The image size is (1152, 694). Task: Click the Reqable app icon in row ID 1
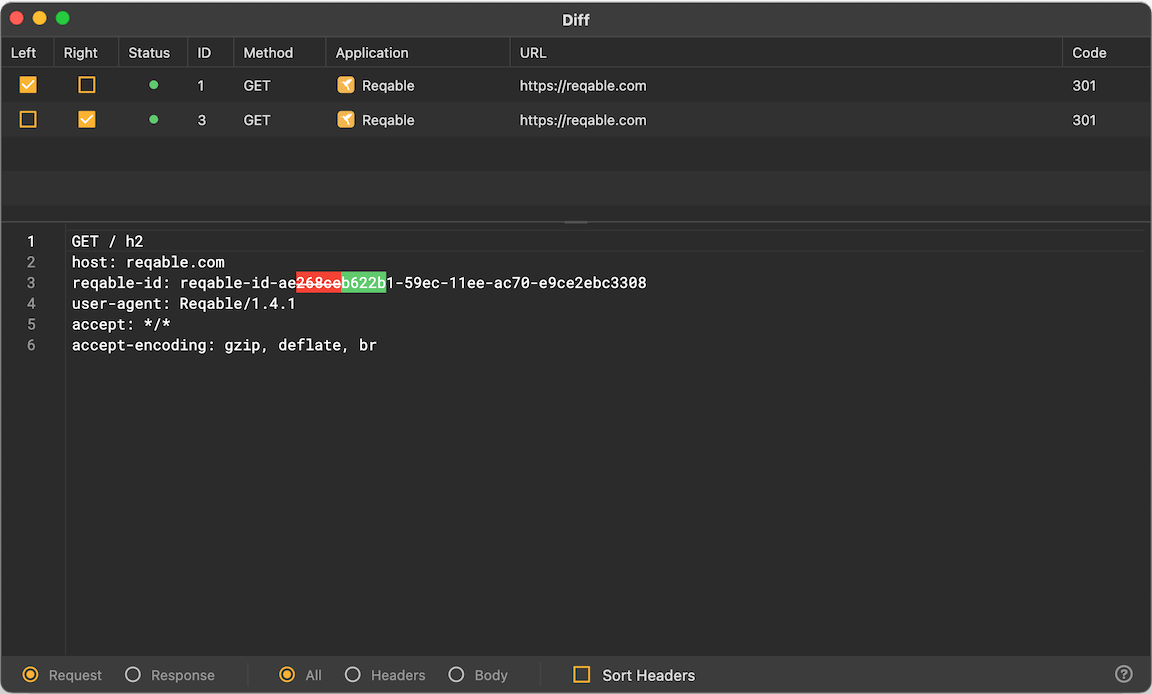pos(345,84)
